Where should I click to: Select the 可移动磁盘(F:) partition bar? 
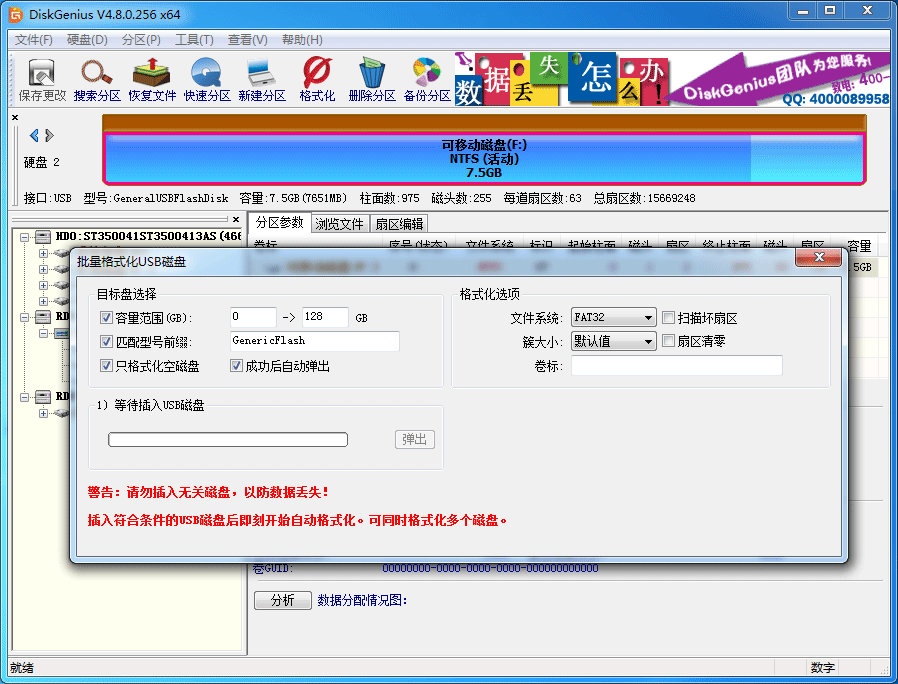[x=478, y=150]
